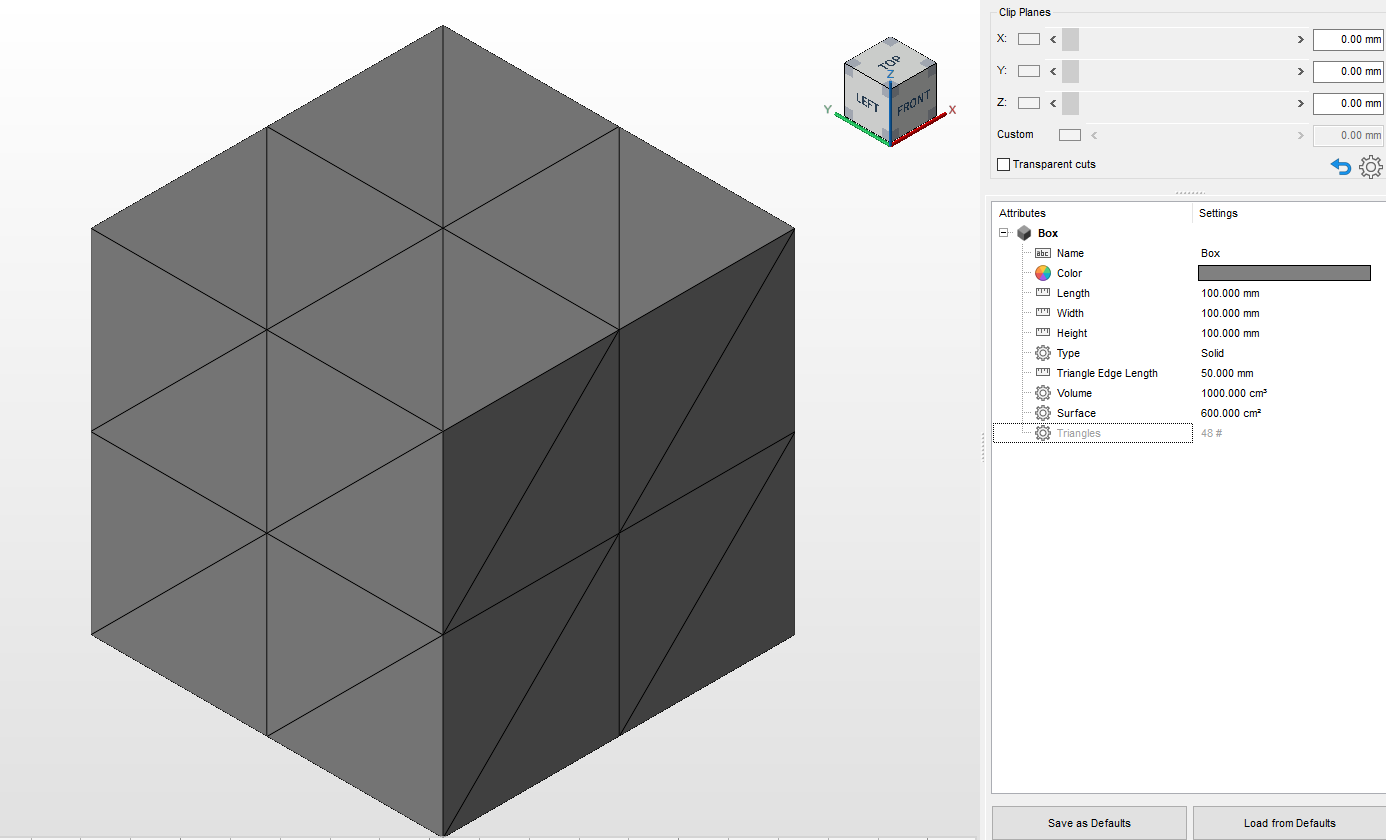
Task: Open the Clip Planes settings gear icon
Action: click(1370, 167)
